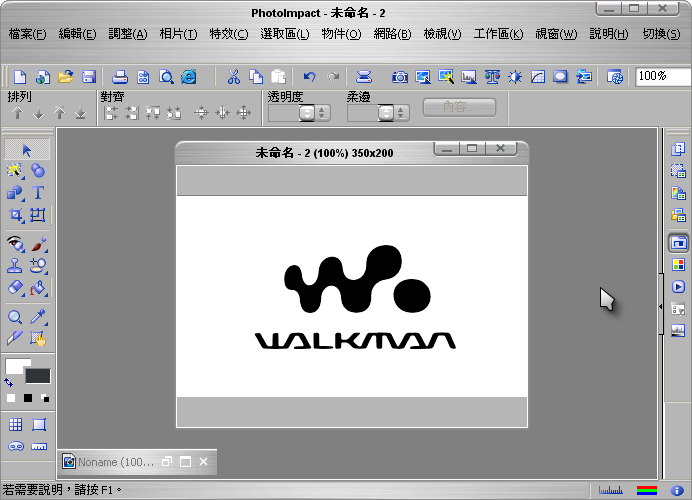The image size is (692, 500).
Task: Select the Crop tool
Action: 15,215
